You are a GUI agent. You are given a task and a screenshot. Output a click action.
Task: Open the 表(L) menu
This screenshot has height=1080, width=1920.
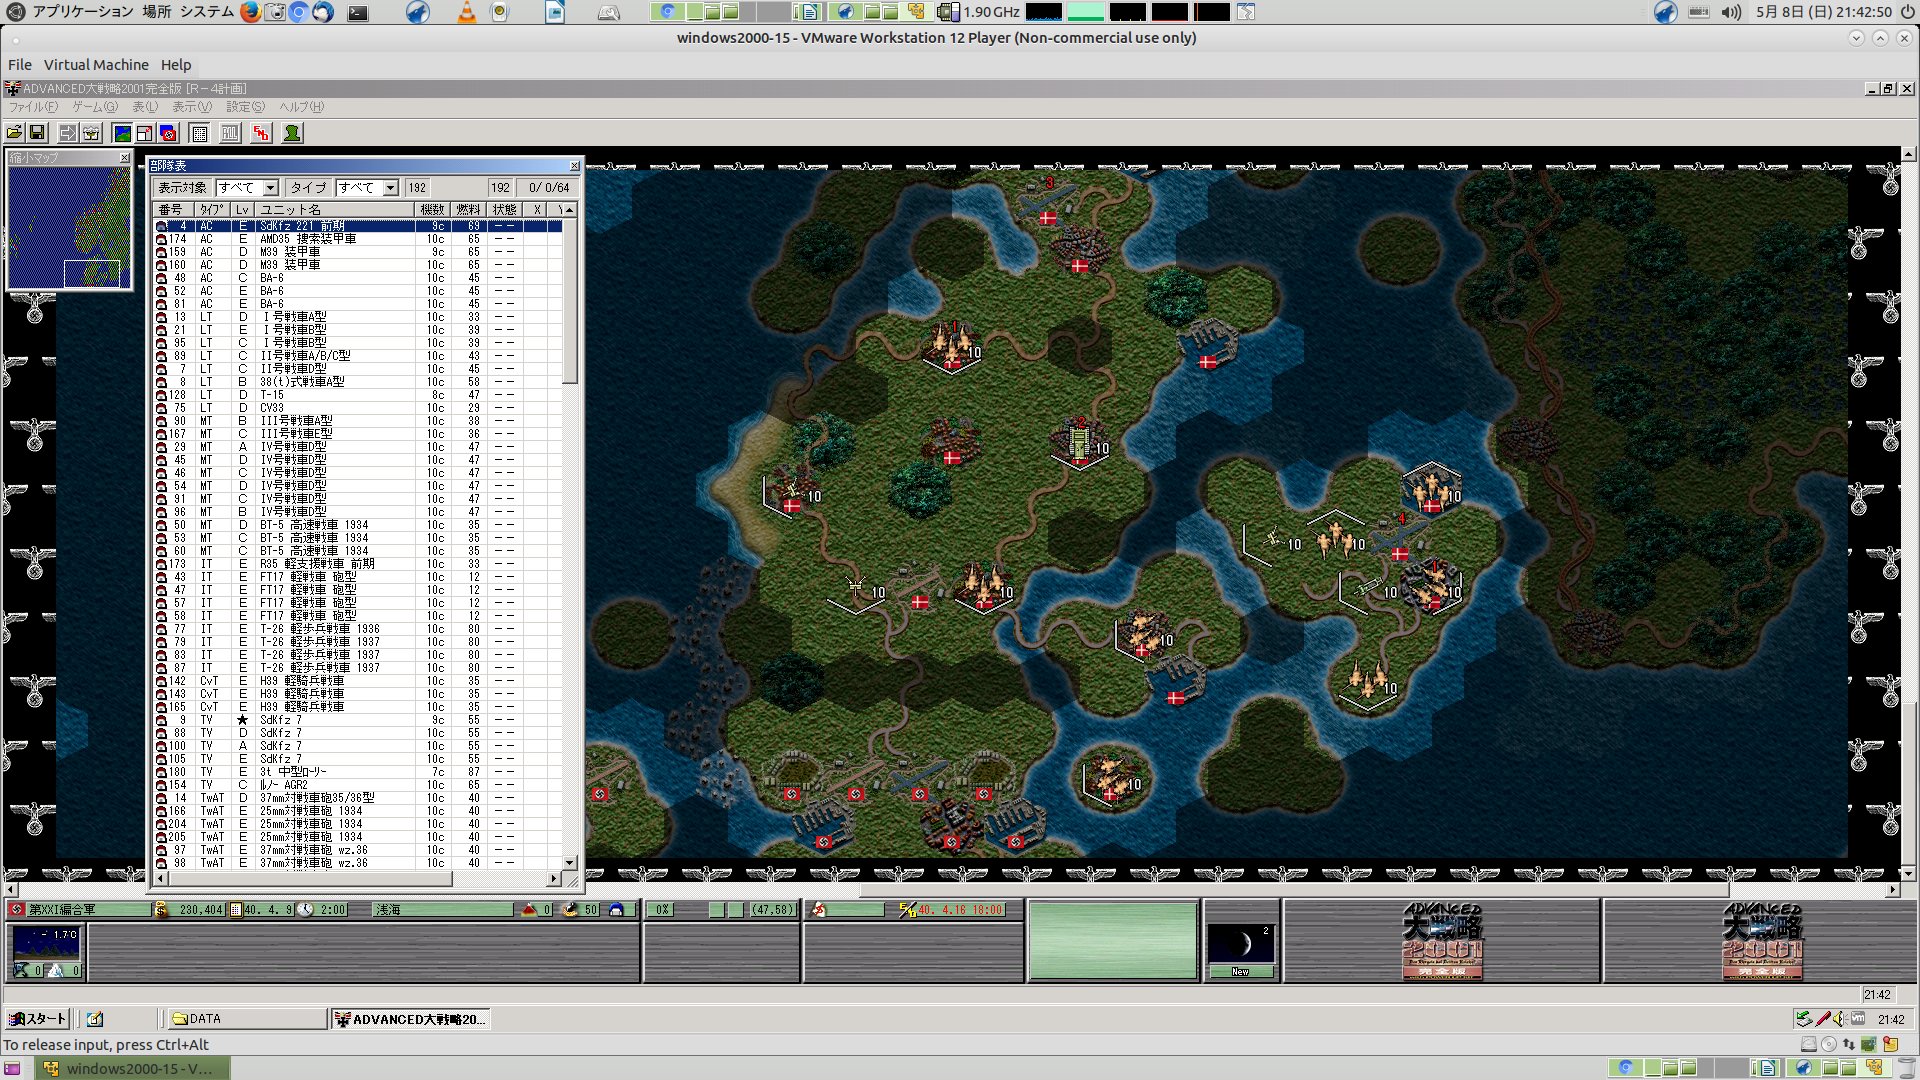coord(145,107)
